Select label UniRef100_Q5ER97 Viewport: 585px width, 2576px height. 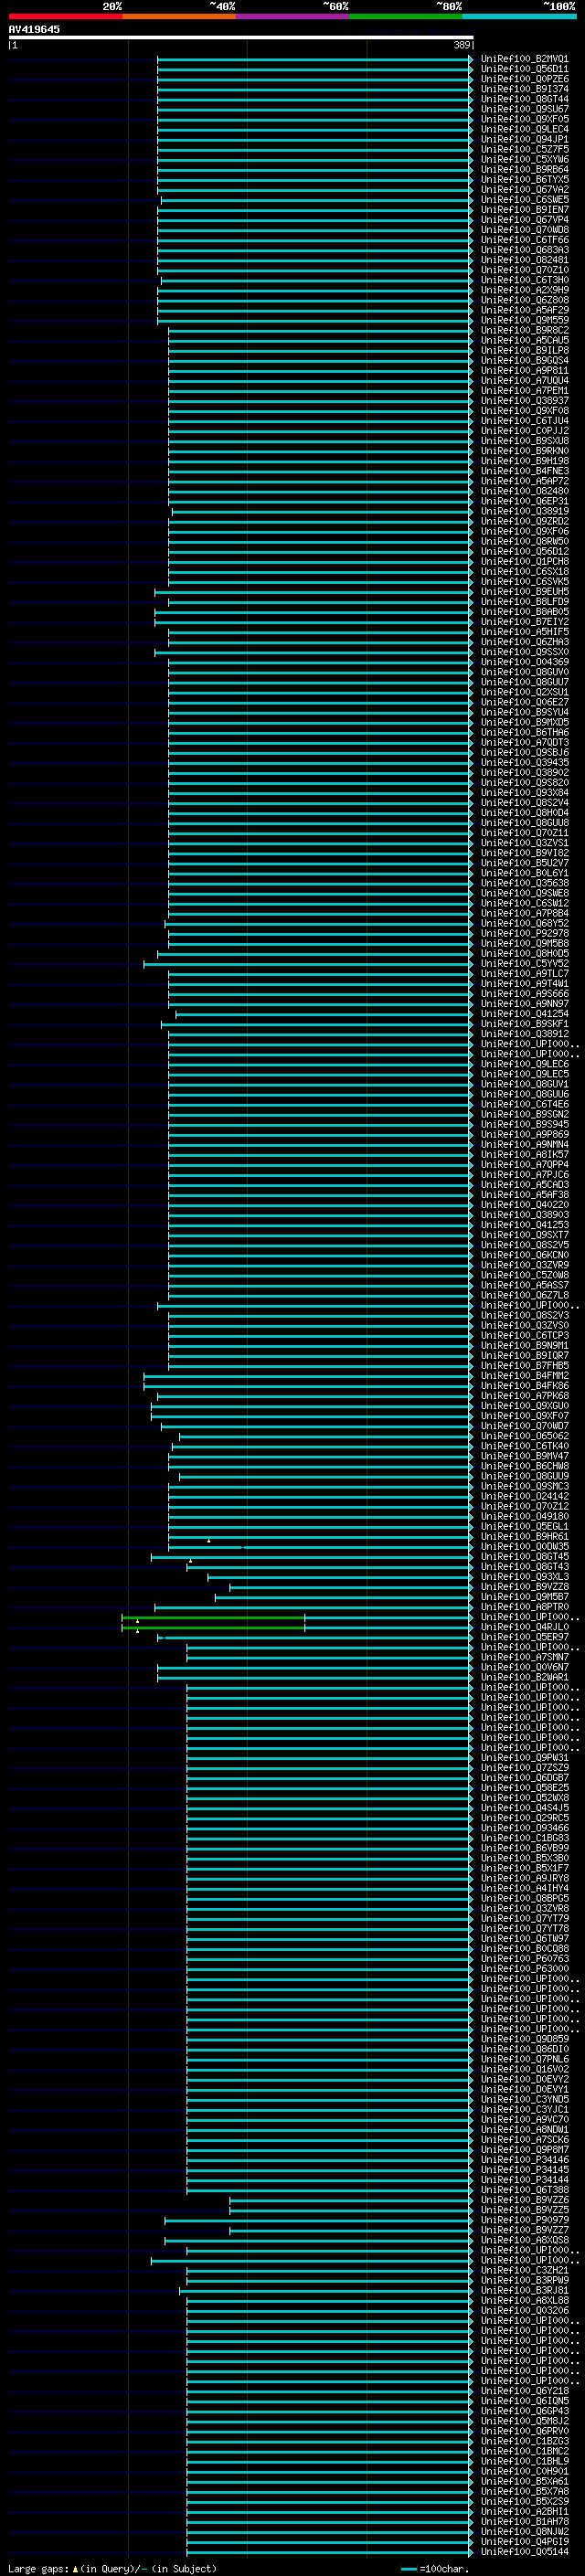(x=525, y=1637)
